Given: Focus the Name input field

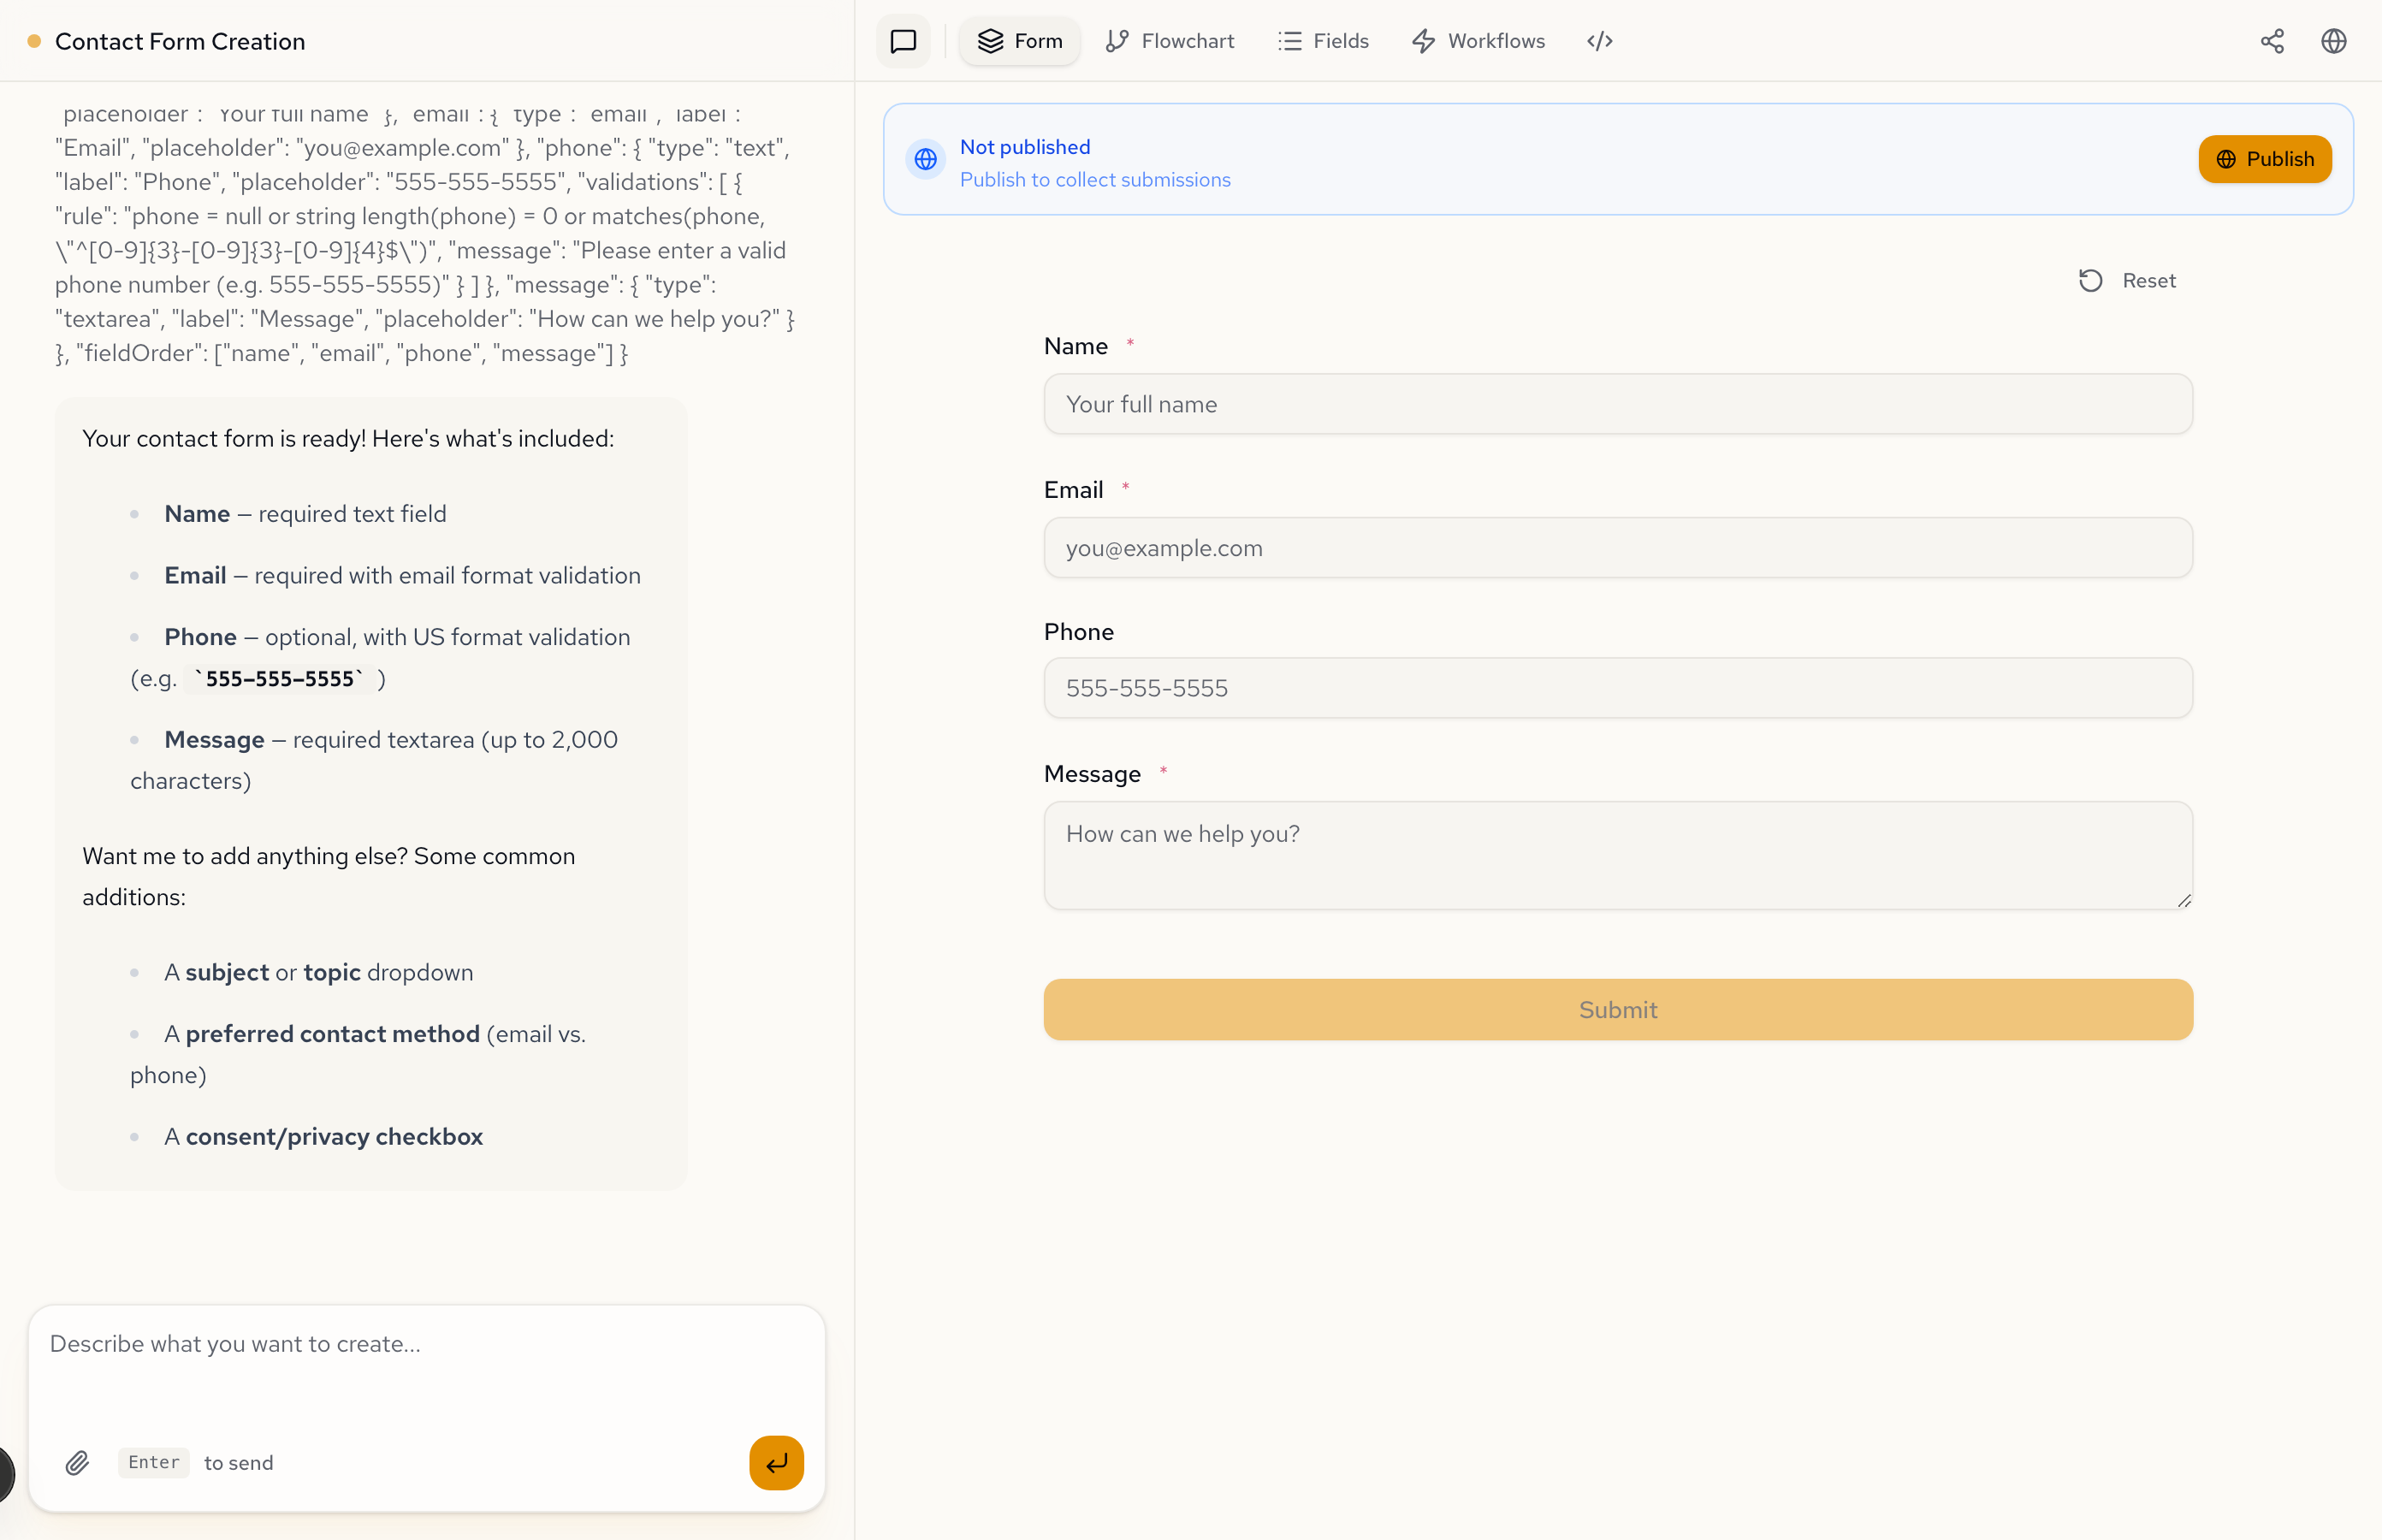Looking at the screenshot, I should [x=1617, y=404].
